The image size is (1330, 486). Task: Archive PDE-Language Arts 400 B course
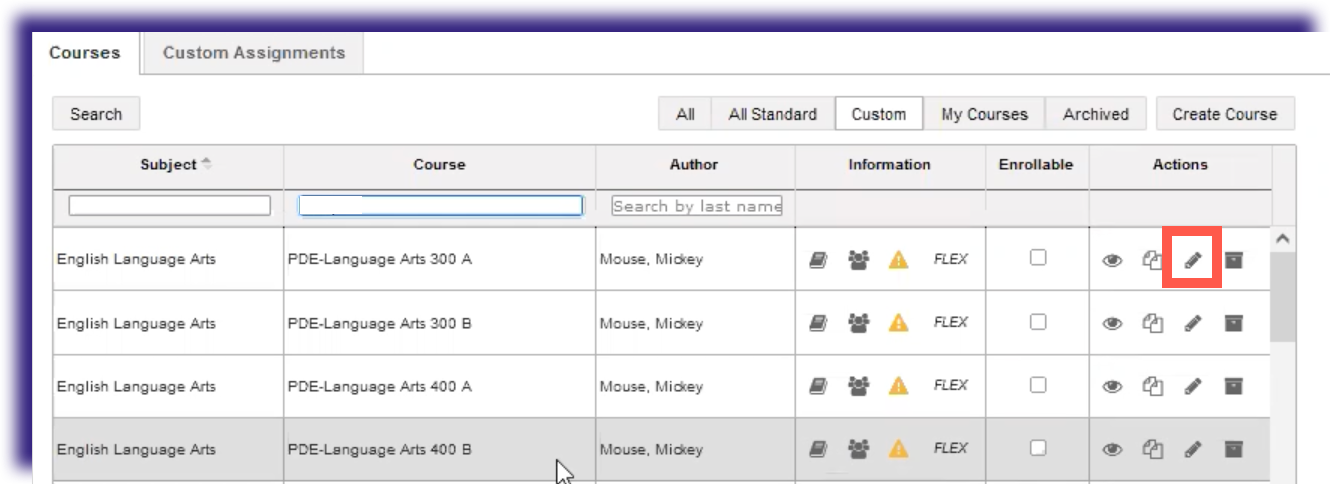pyautogui.click(x=1234, y=449)
